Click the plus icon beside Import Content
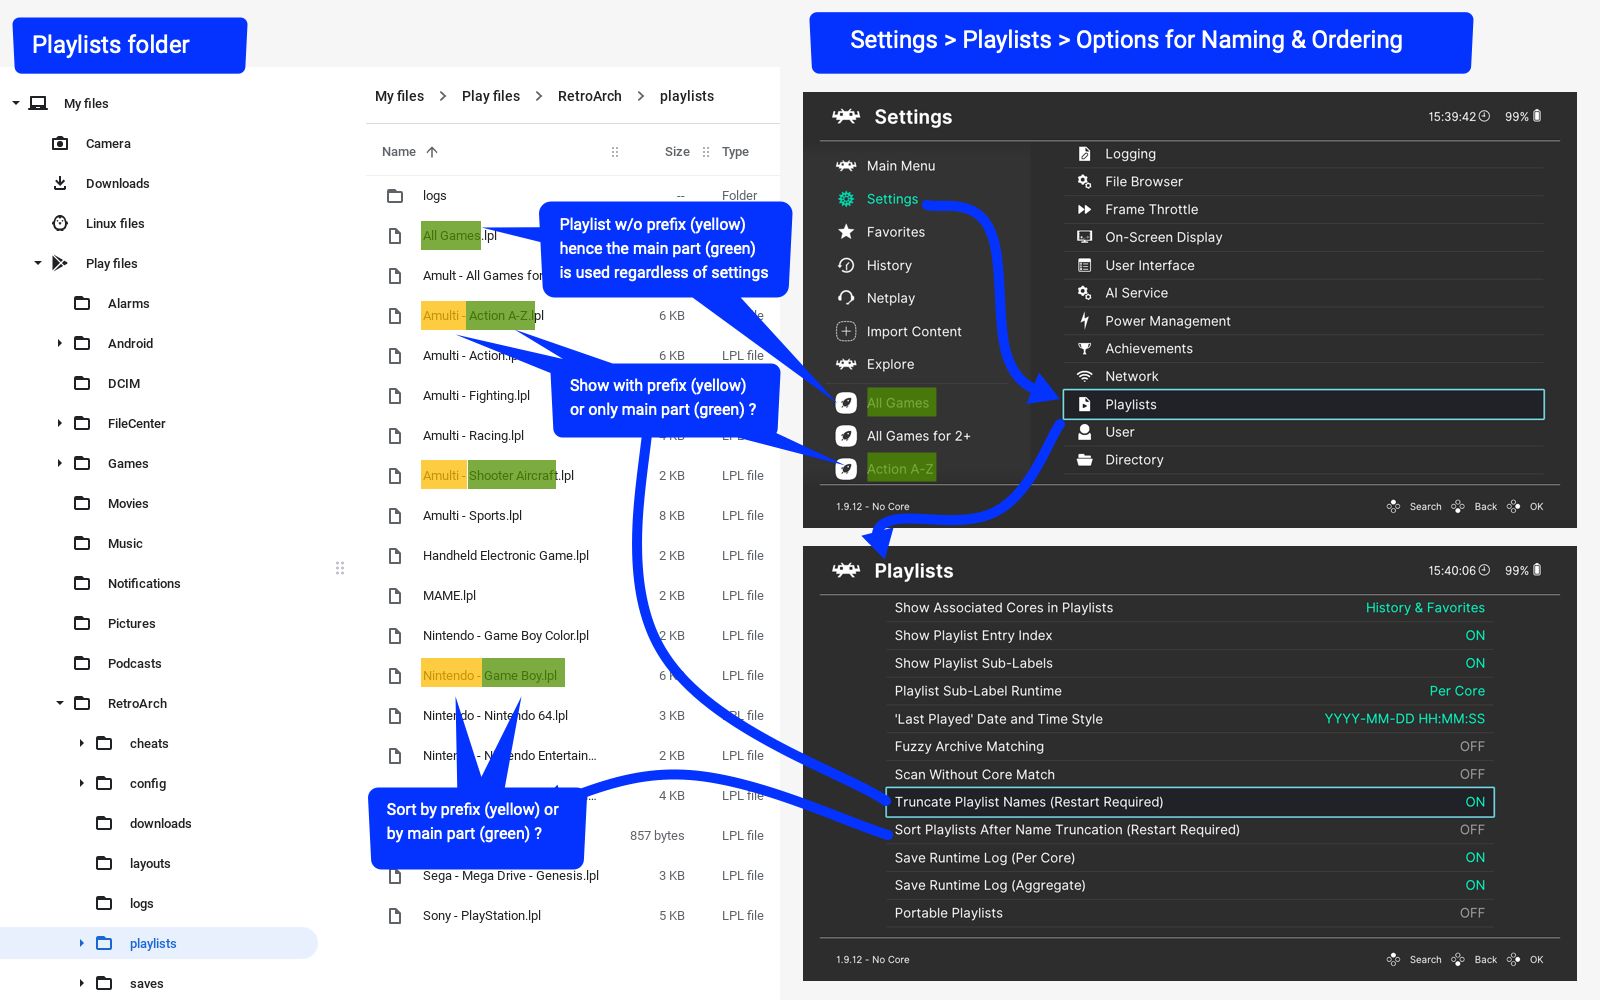The width and height of the screenshot is (1600, 1000). pos(846,331)
